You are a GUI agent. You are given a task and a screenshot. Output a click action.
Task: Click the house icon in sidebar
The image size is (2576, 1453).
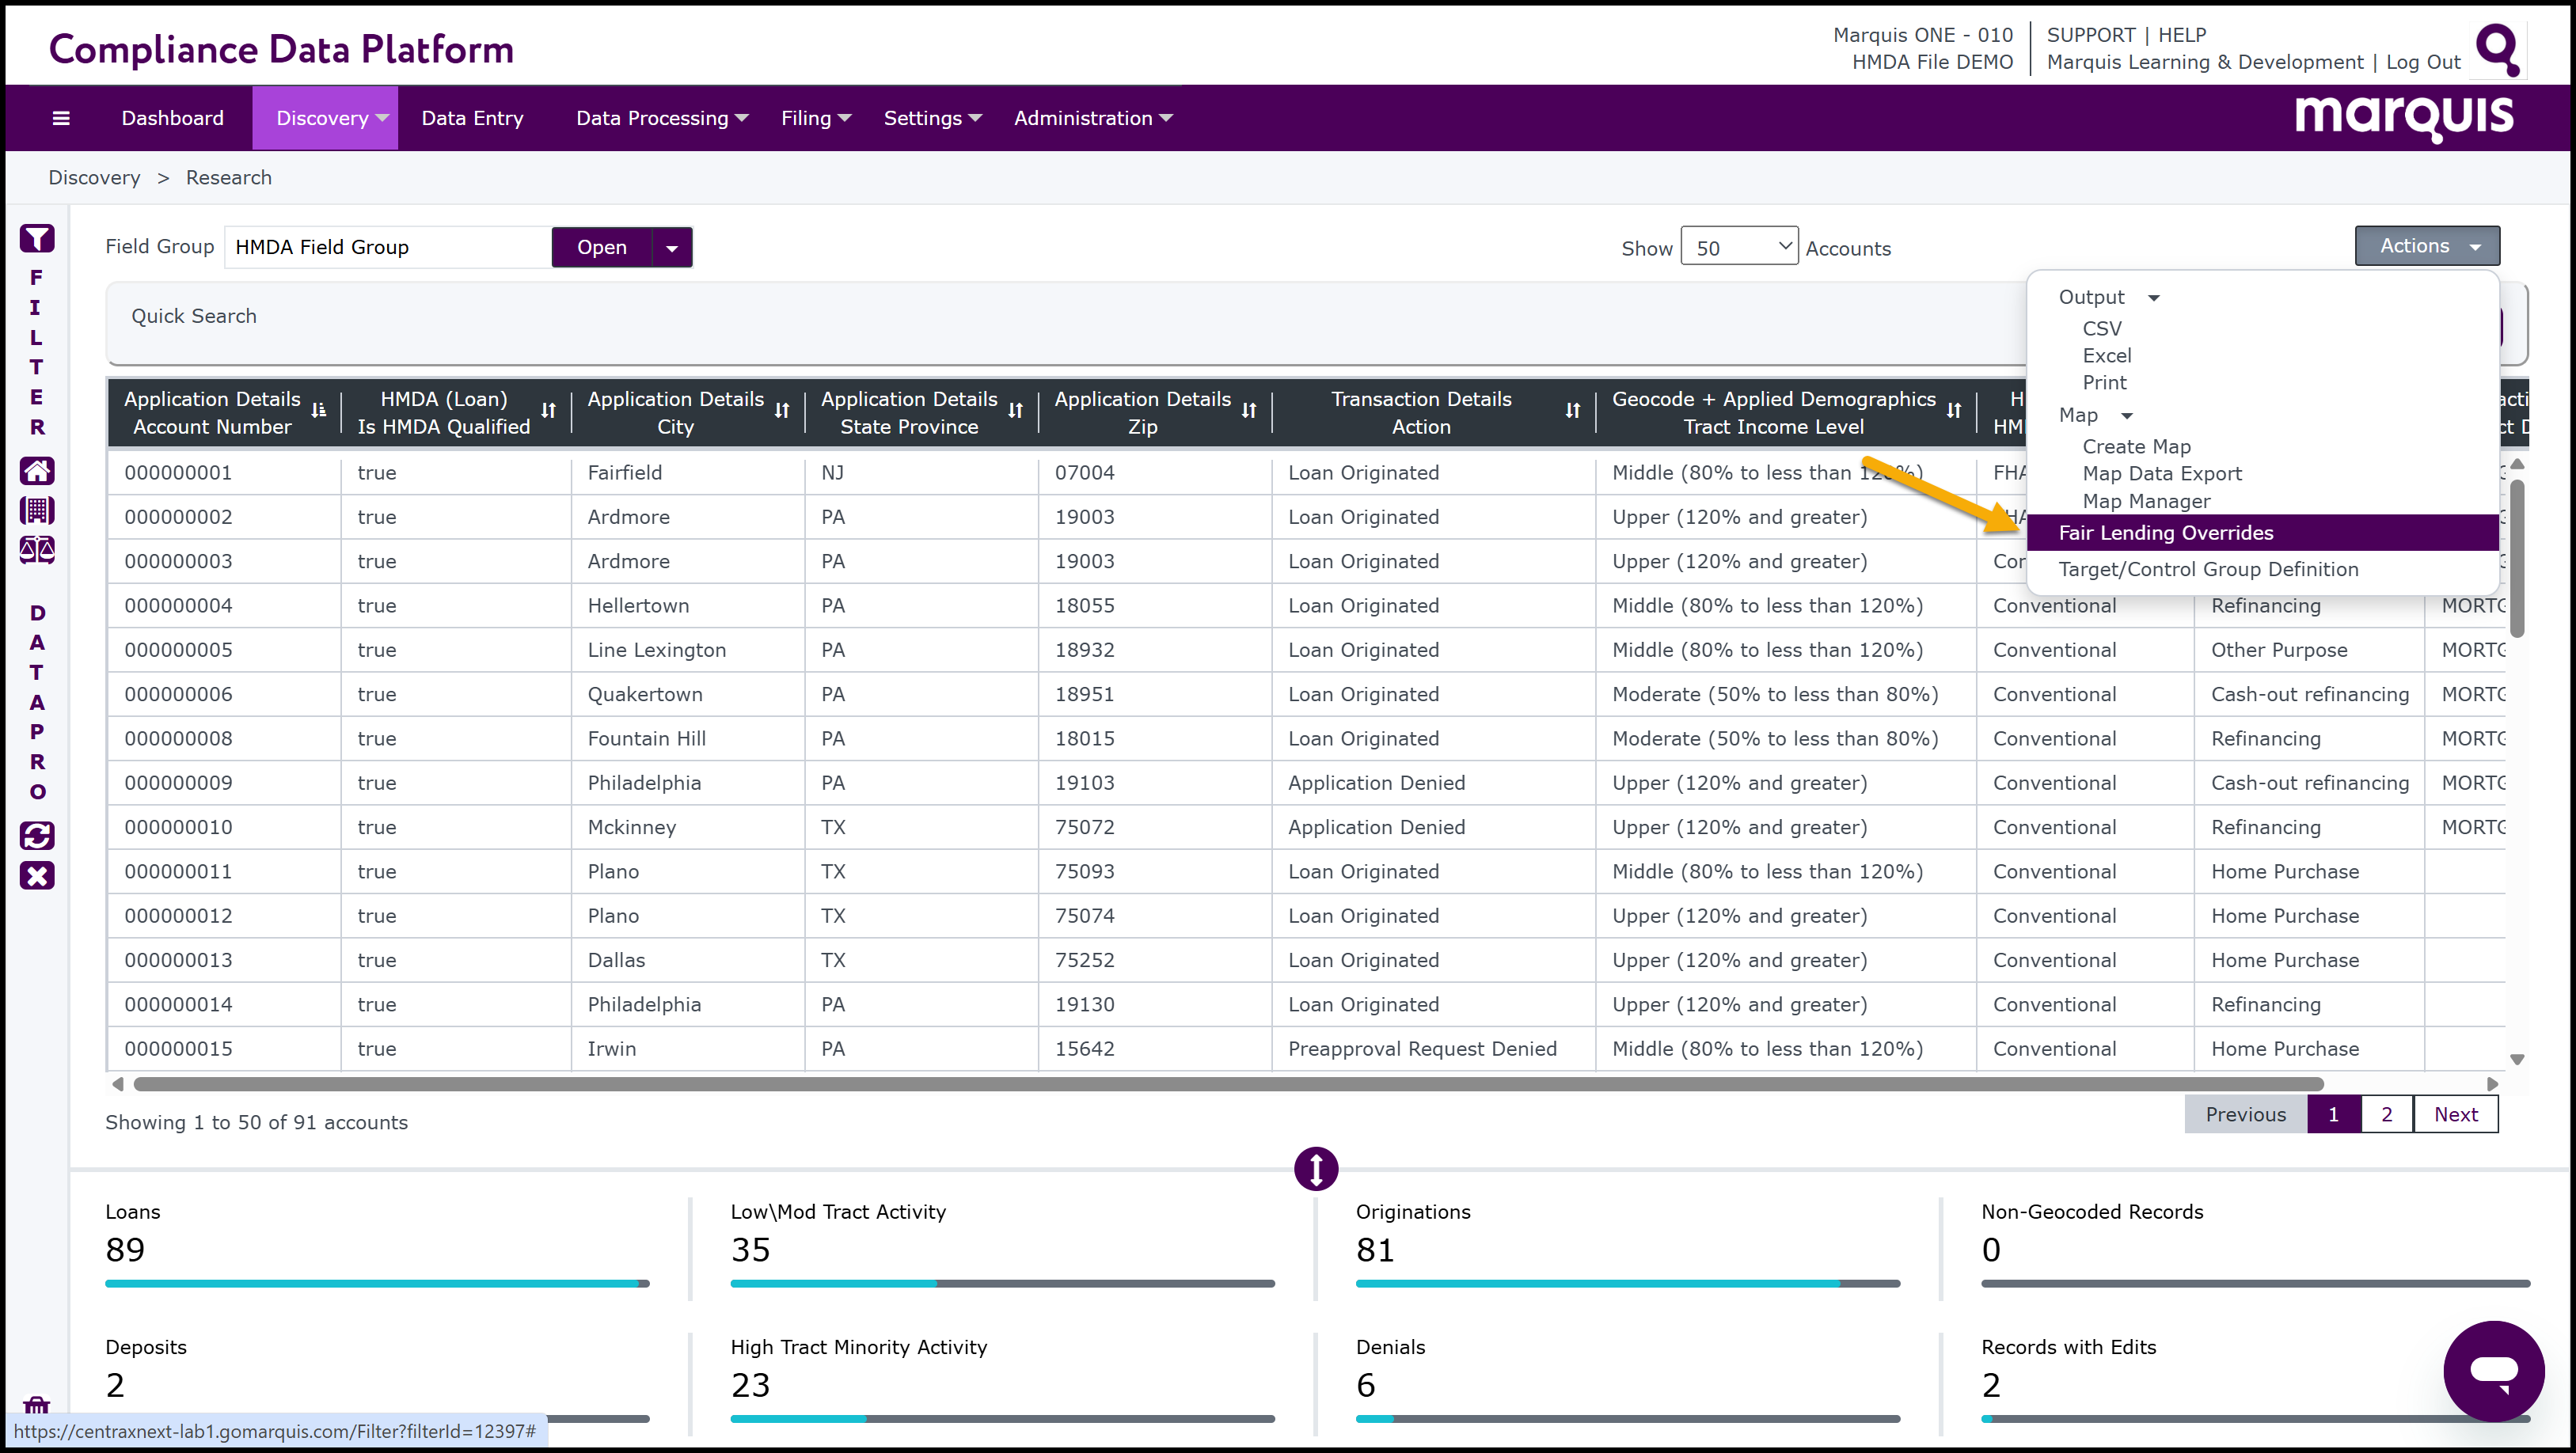click(37, 470)
